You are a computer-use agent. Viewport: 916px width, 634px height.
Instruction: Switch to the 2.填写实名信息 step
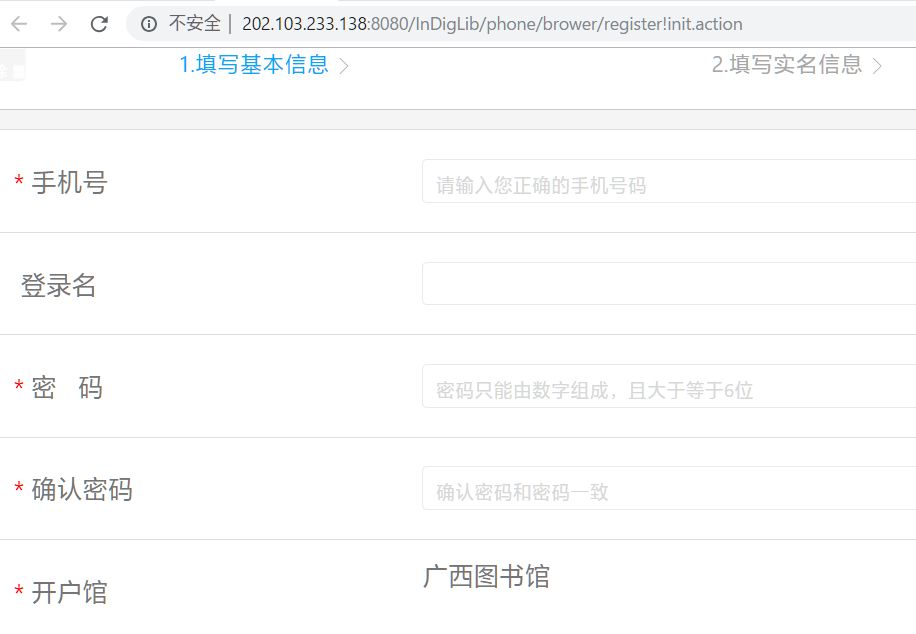point(786,65)
